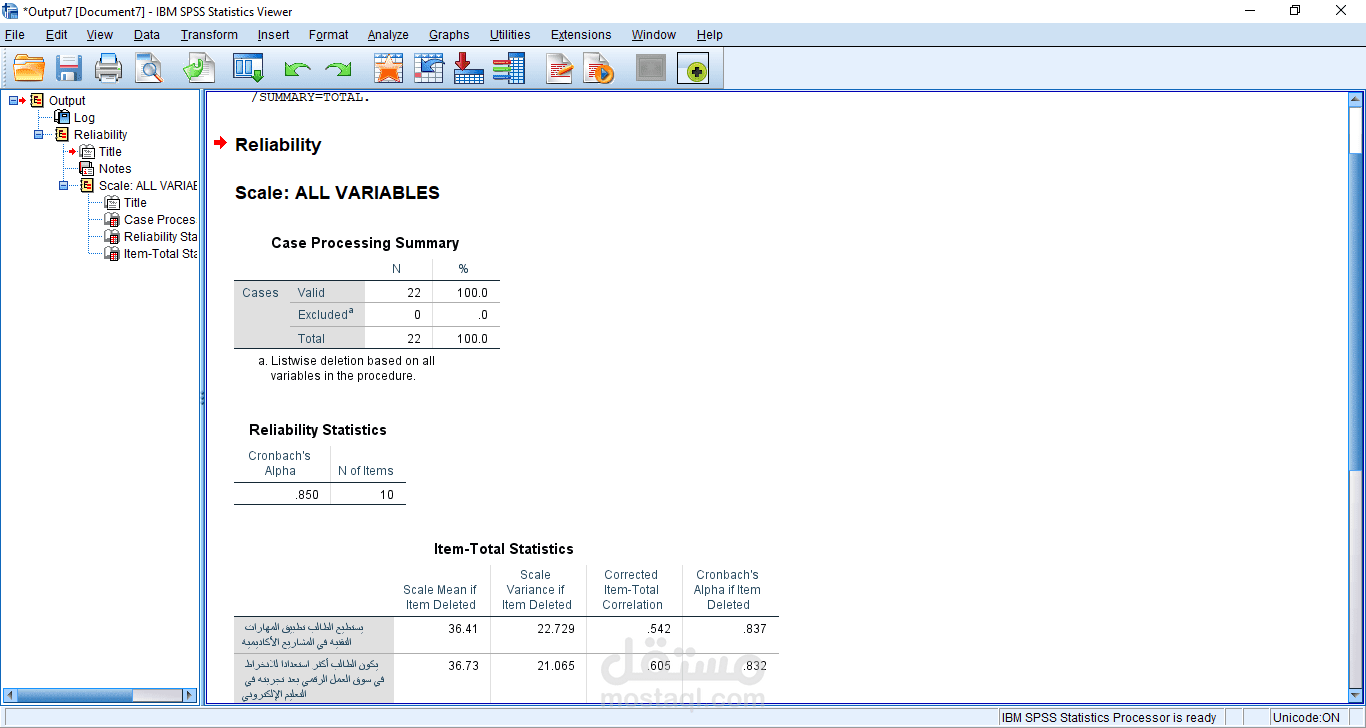Click the Open file folder icon

pos(29,69)
